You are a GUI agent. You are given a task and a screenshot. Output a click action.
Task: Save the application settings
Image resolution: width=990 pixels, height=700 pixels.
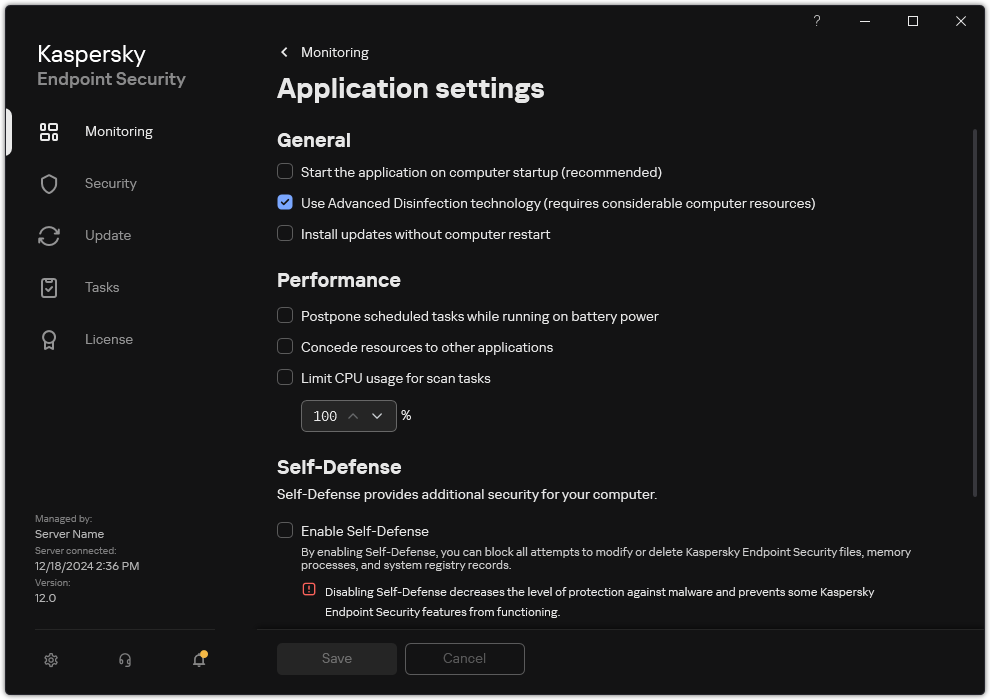[336, 658]
